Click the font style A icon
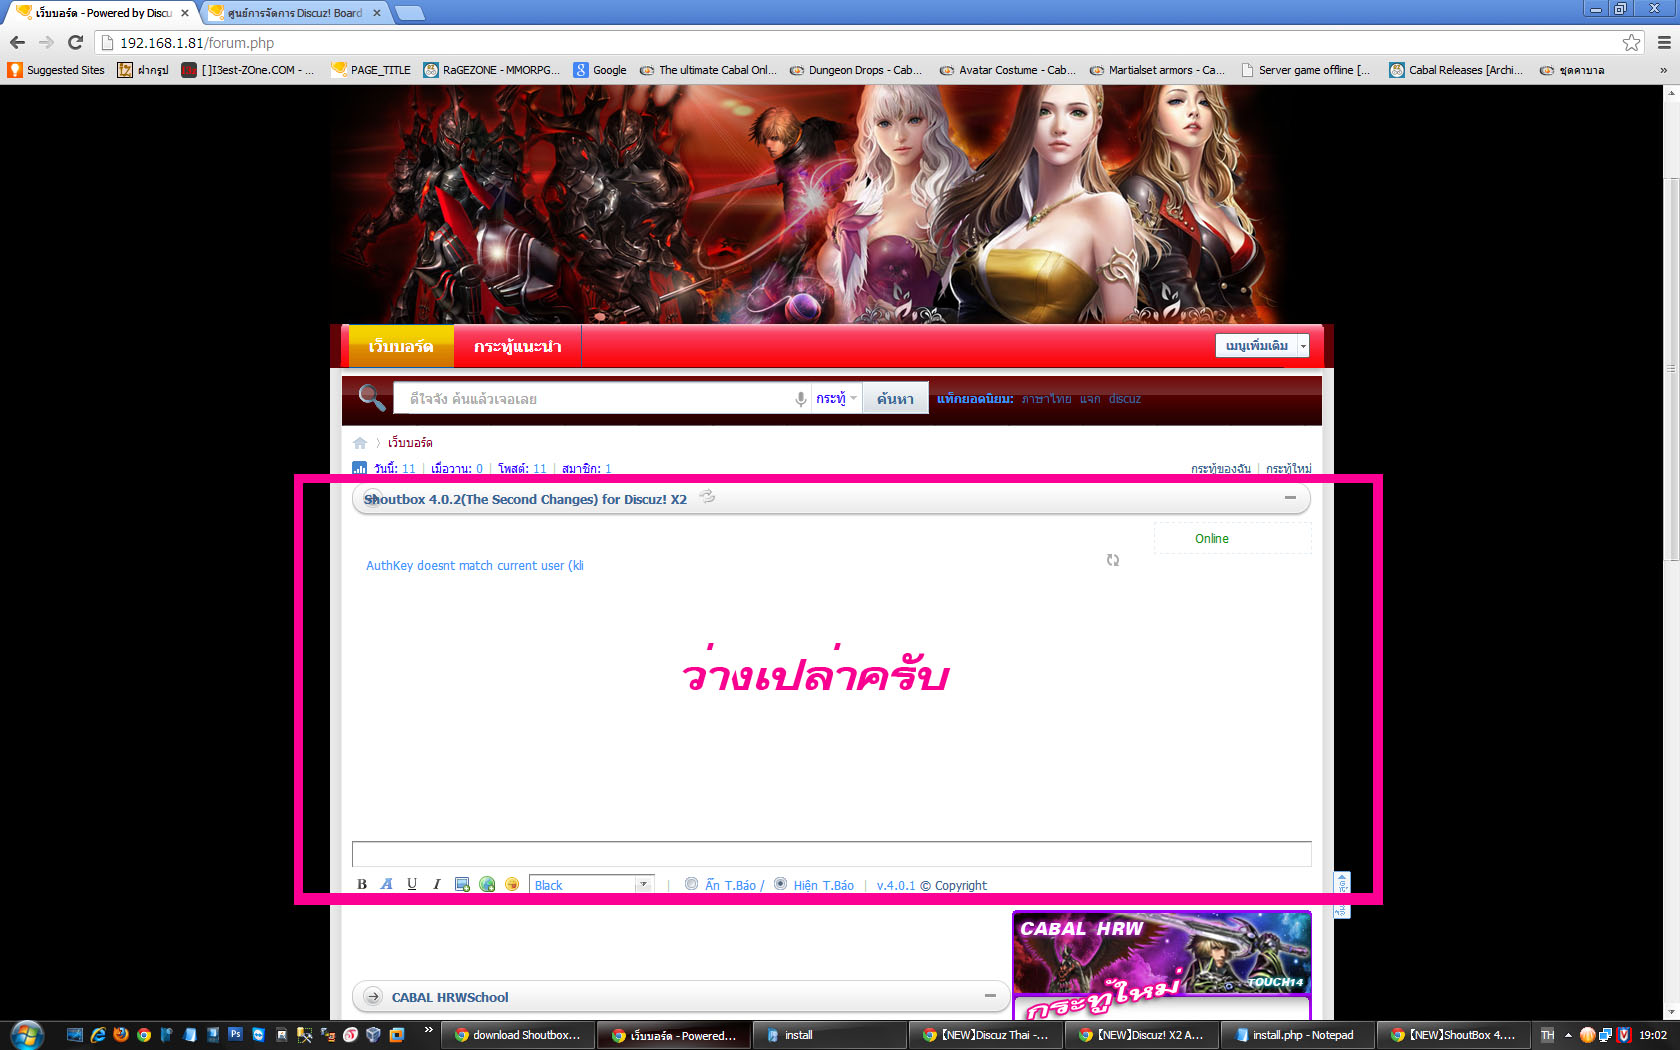 pyautogui.click(x=387, y=884)
